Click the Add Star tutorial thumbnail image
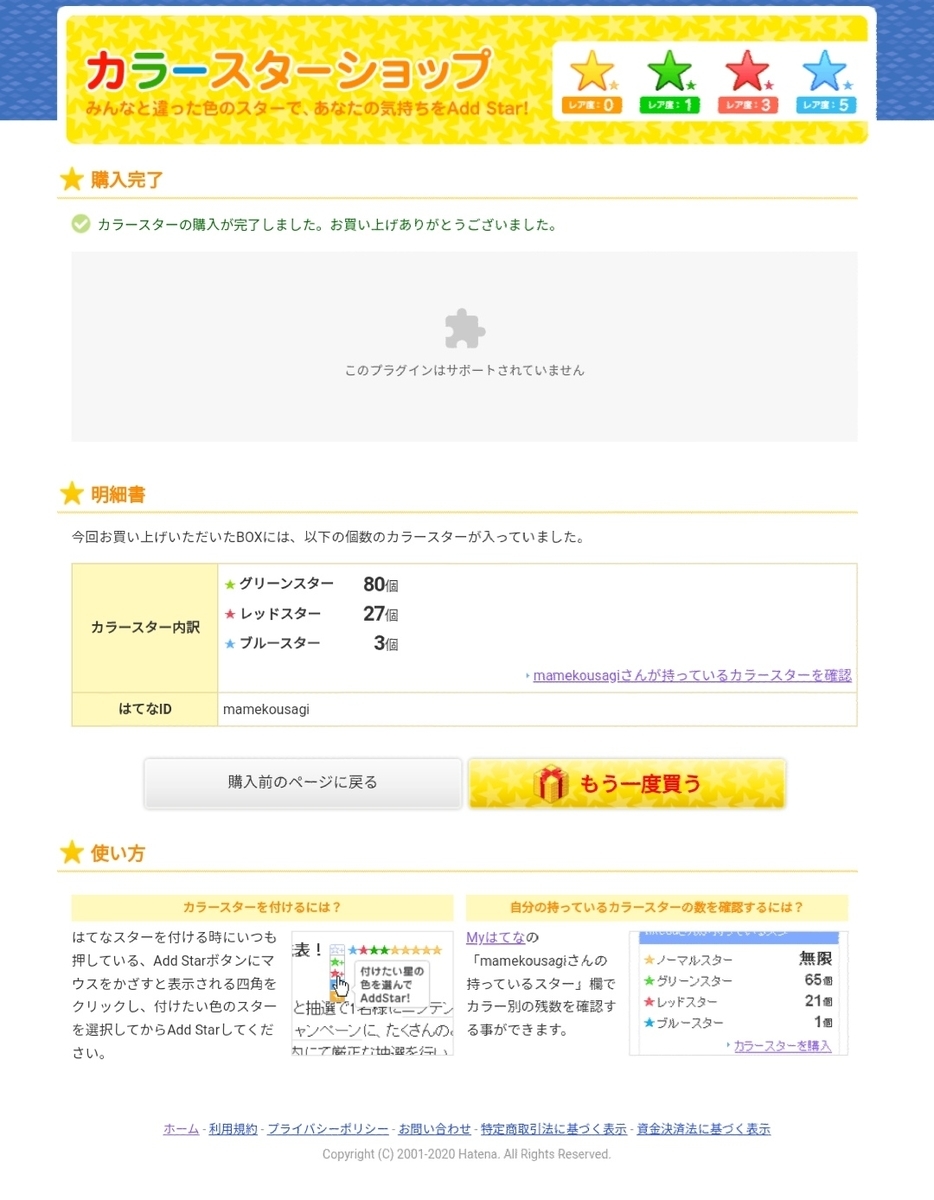The height and width of the screenshot is (1200, 934). click(x=372, y=993)
